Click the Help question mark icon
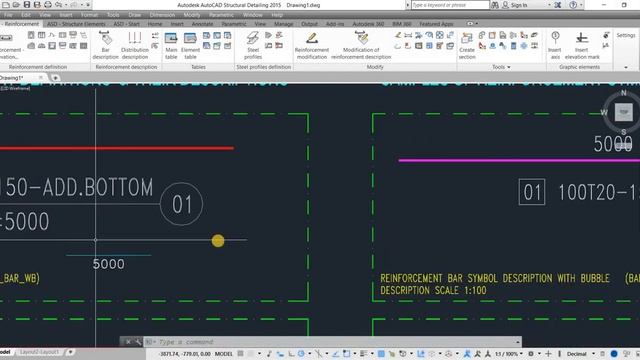Image resolution: width=640 pixels, height=360 pixels. point(573,5)
